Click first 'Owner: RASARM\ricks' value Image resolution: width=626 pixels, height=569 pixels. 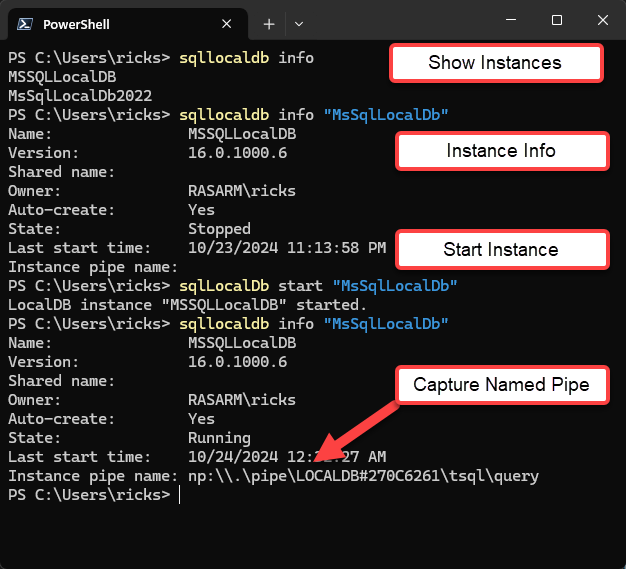click(x=242, y=191)
